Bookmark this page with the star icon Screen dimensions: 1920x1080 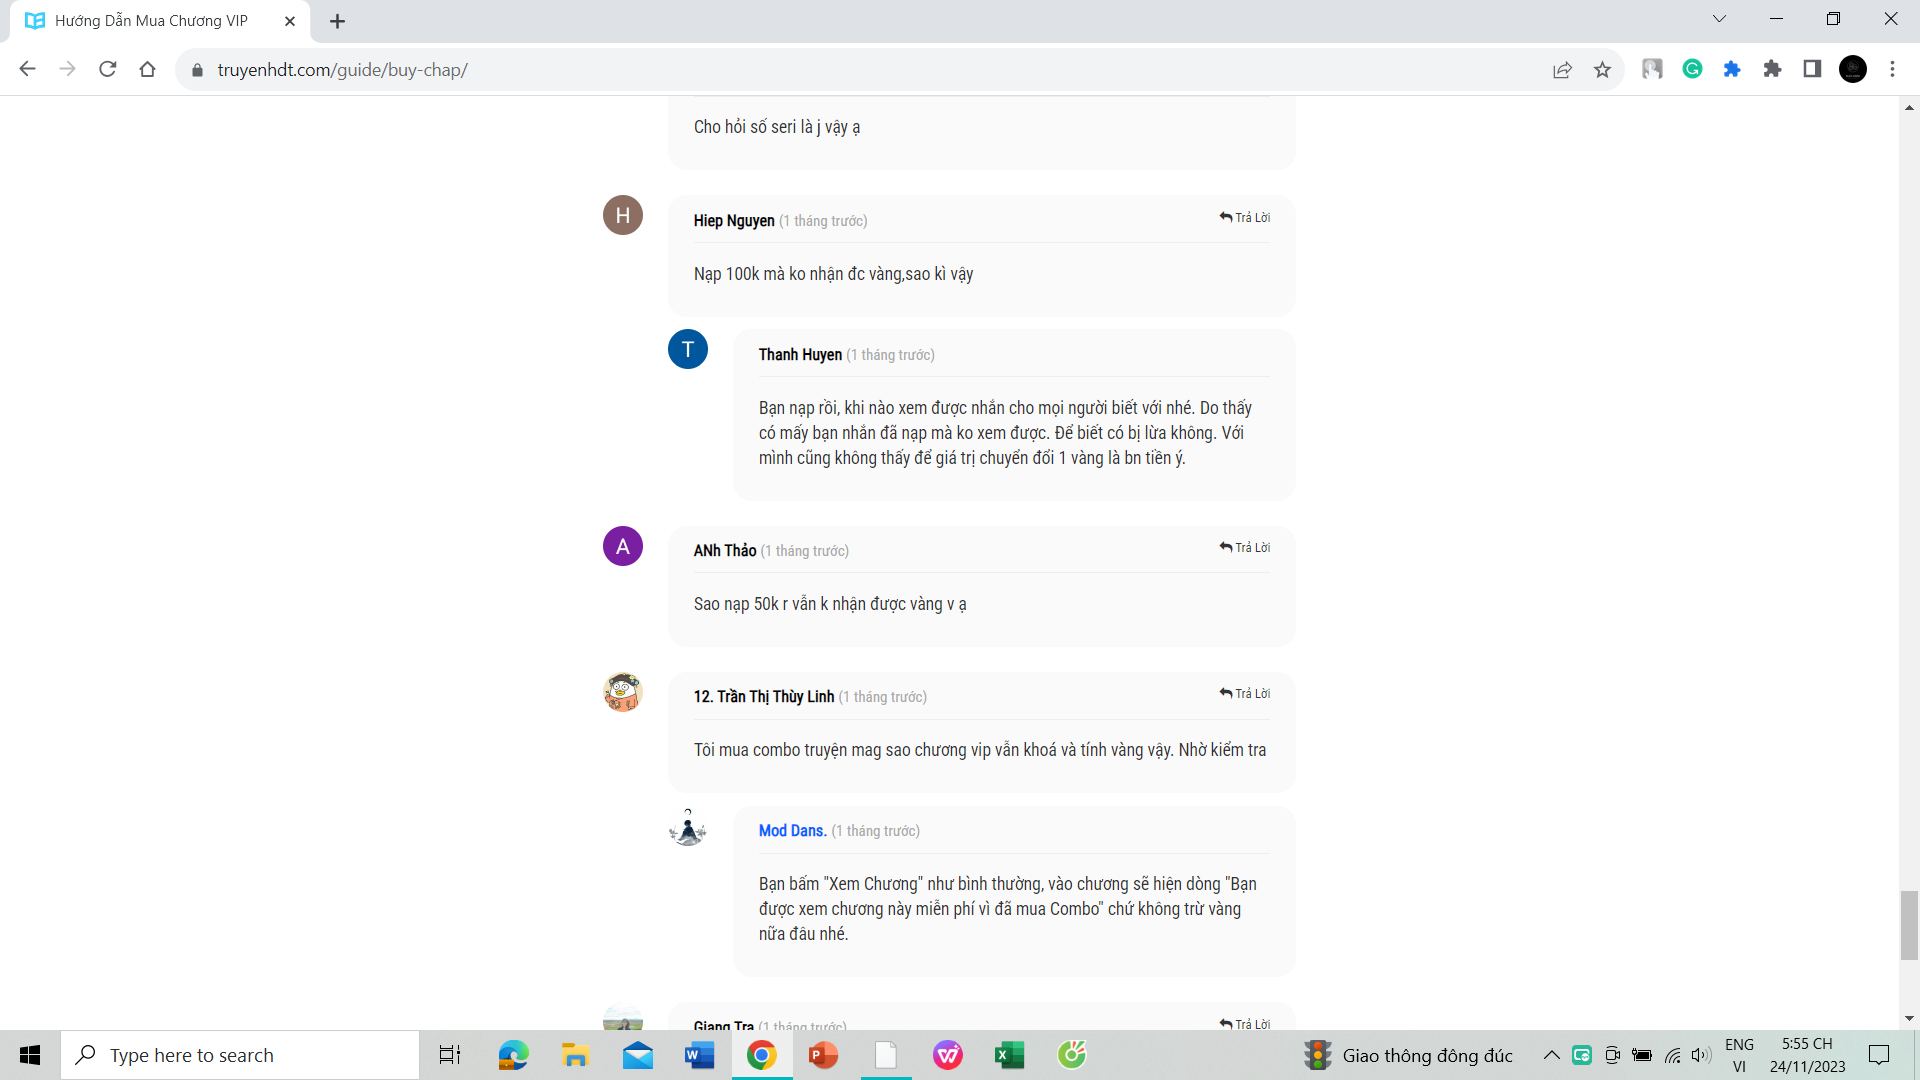1602,69
